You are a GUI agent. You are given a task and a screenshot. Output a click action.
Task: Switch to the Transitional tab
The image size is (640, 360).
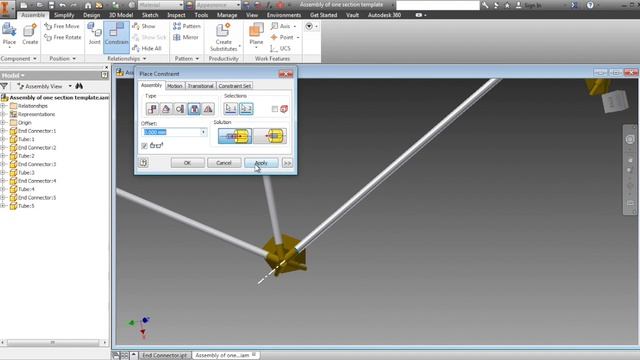pyautogui.click(x=200, y=86)
